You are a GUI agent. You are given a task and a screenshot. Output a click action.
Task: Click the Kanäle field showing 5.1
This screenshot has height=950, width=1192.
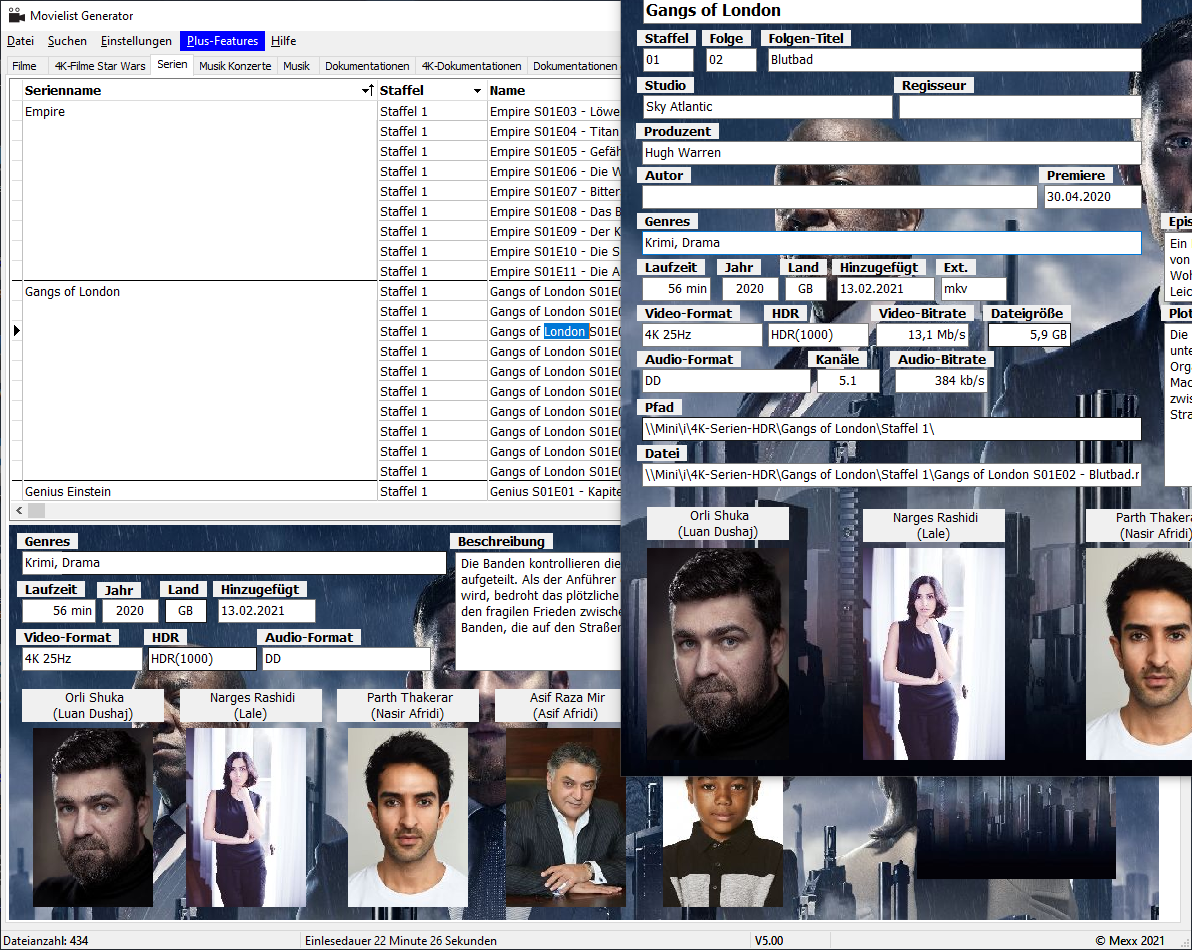pos(848,381)
